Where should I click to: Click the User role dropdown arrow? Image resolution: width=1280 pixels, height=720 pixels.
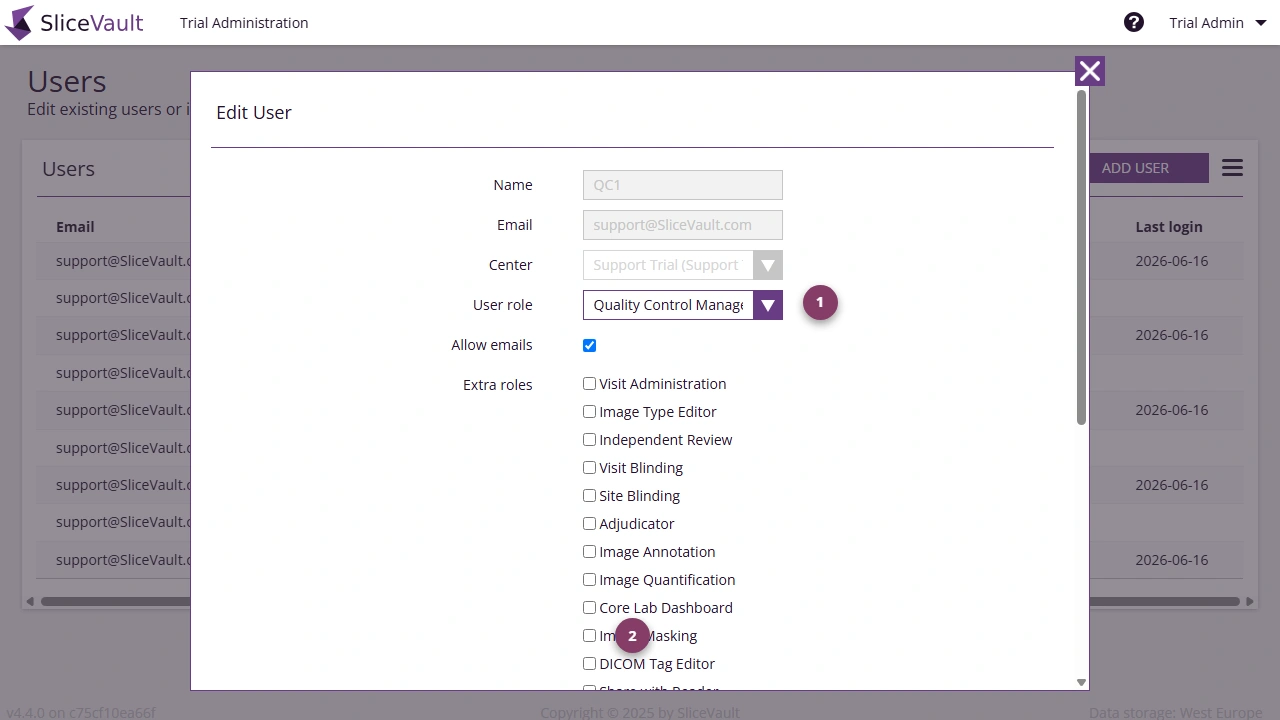[x=768, y=305]
